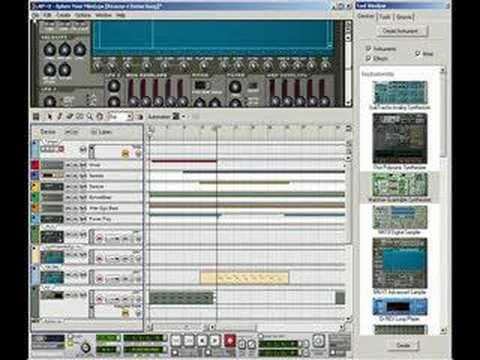Open the Automation dropdown arrow in sequencer toolbar
480x360 pixels.
click(x=184, y=116)
